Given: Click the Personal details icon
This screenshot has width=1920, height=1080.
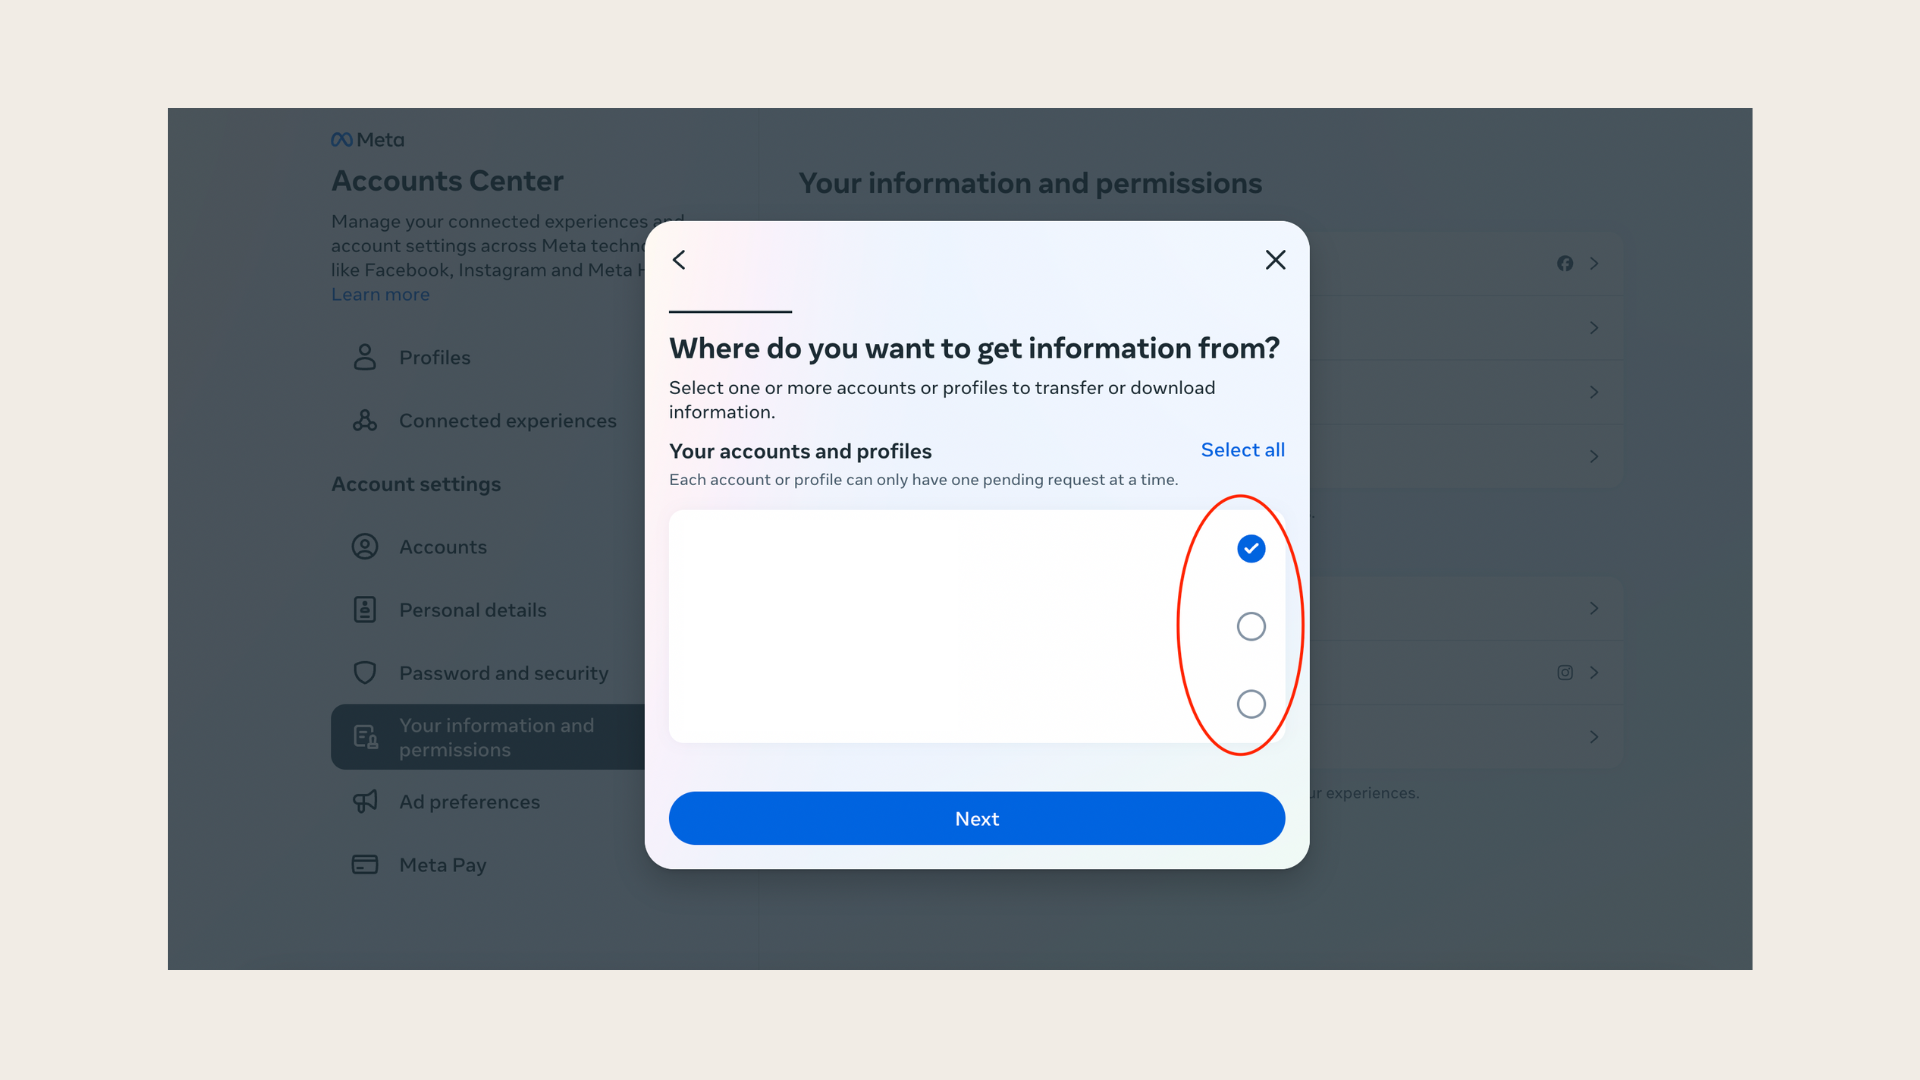Looking at the screenshot, I should point(364,609).
